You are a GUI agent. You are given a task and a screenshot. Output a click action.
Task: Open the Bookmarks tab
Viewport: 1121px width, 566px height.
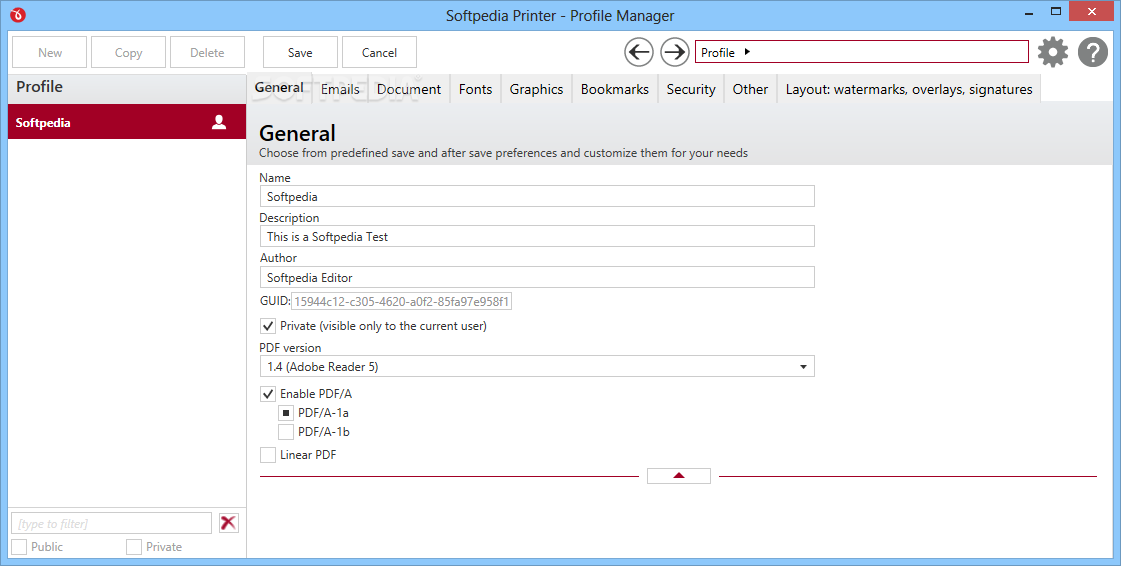click(x=615, y=89)
